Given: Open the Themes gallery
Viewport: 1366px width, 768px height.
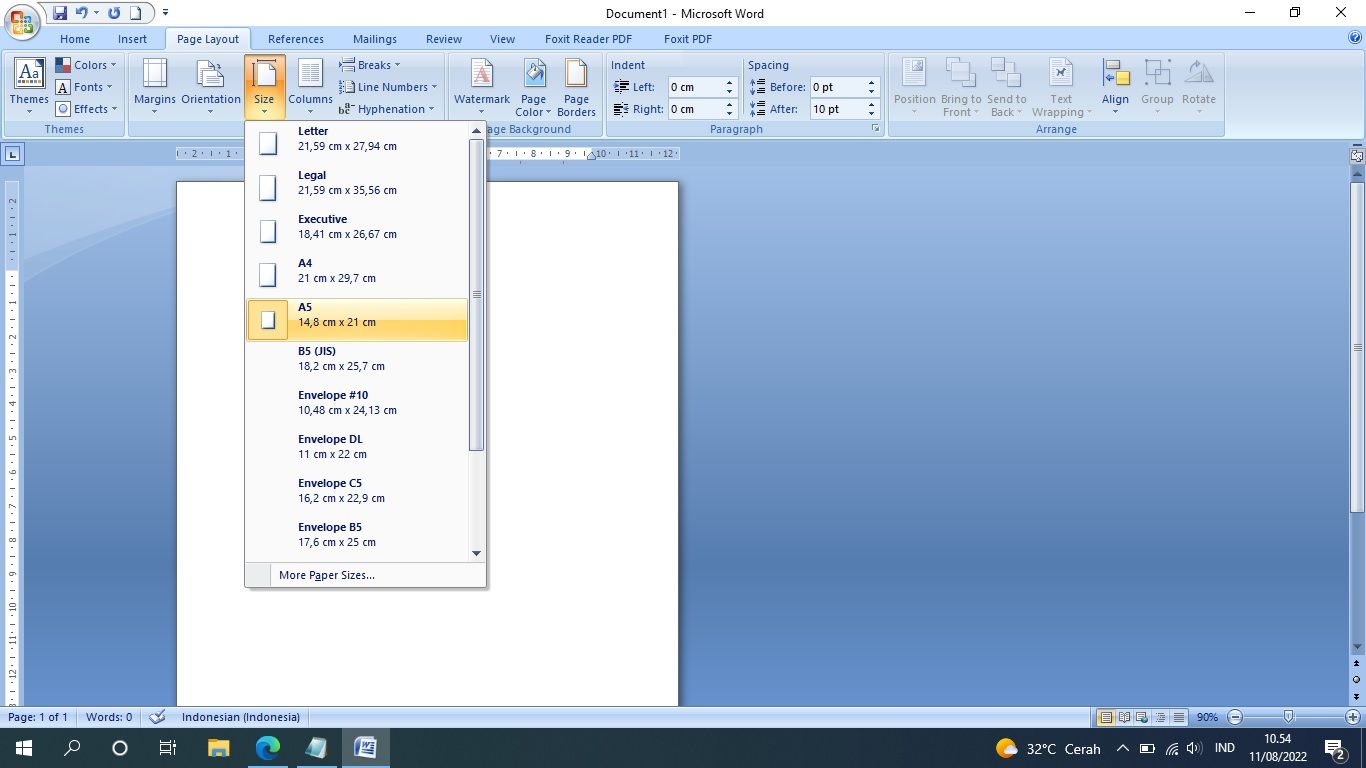Looking at the screenshot, I should (29, 87).
